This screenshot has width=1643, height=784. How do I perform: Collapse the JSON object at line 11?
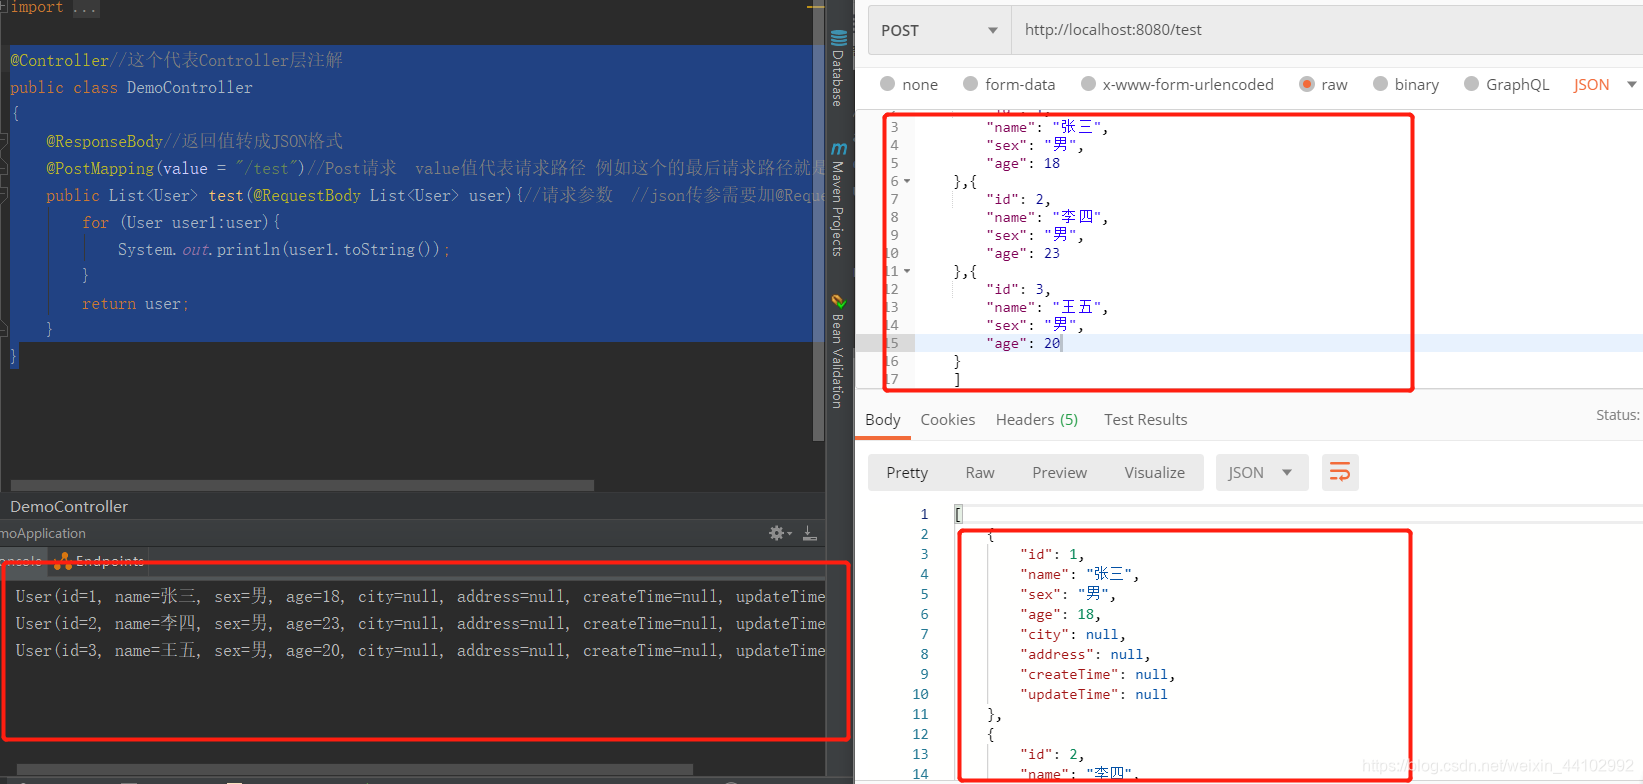907,271
